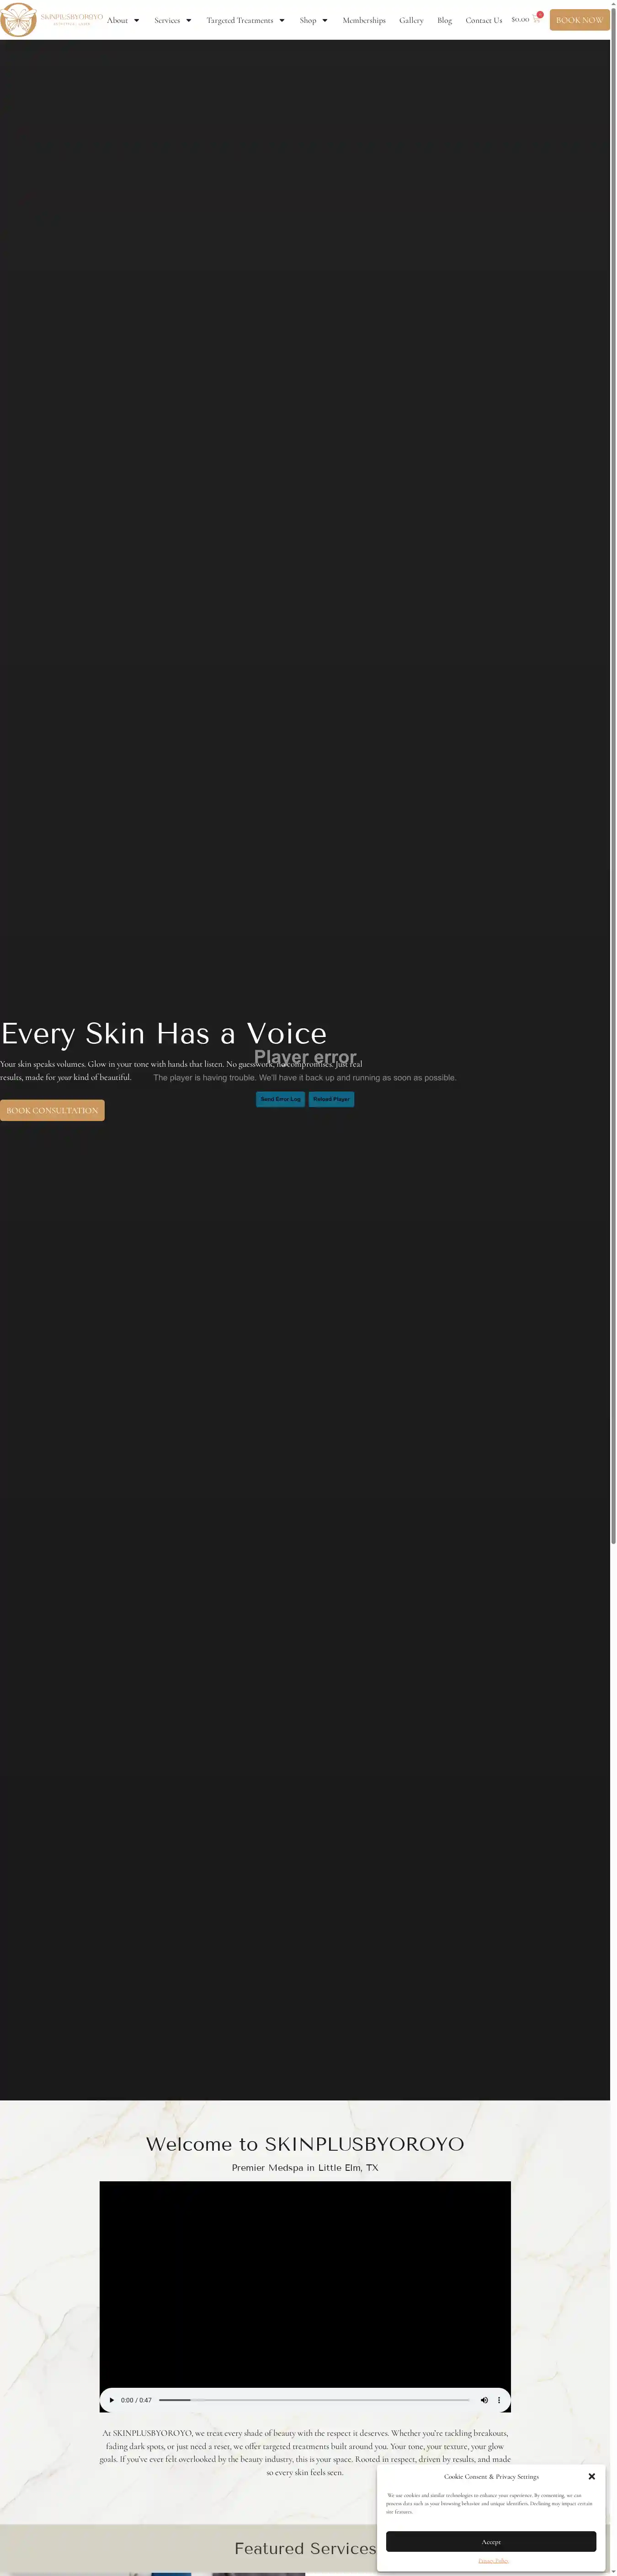Seek on the video progress bar
The width and height of the screenshot is (617, 2576).
click(x=314, y=2400)
